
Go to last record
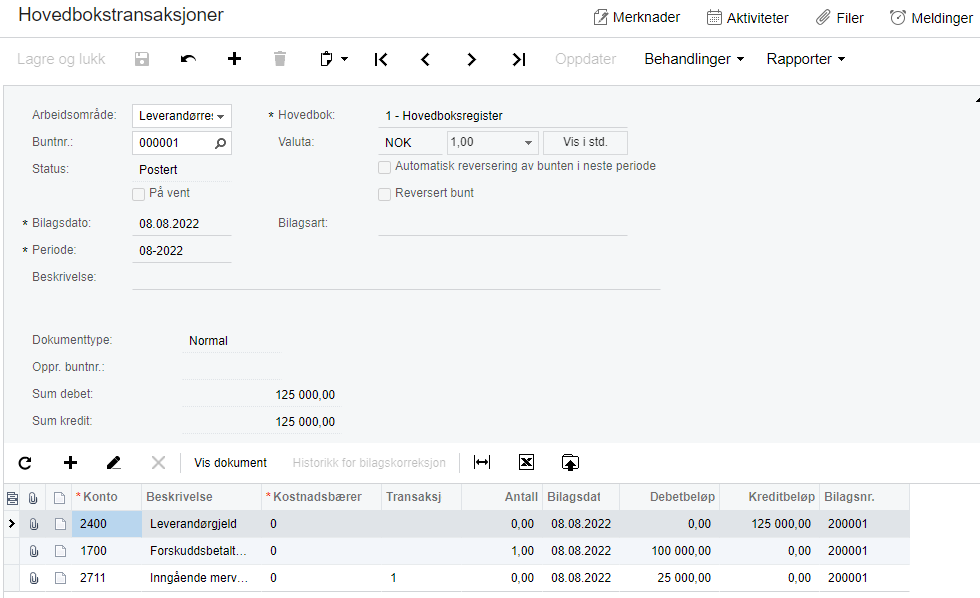click(x=519, y=59)
